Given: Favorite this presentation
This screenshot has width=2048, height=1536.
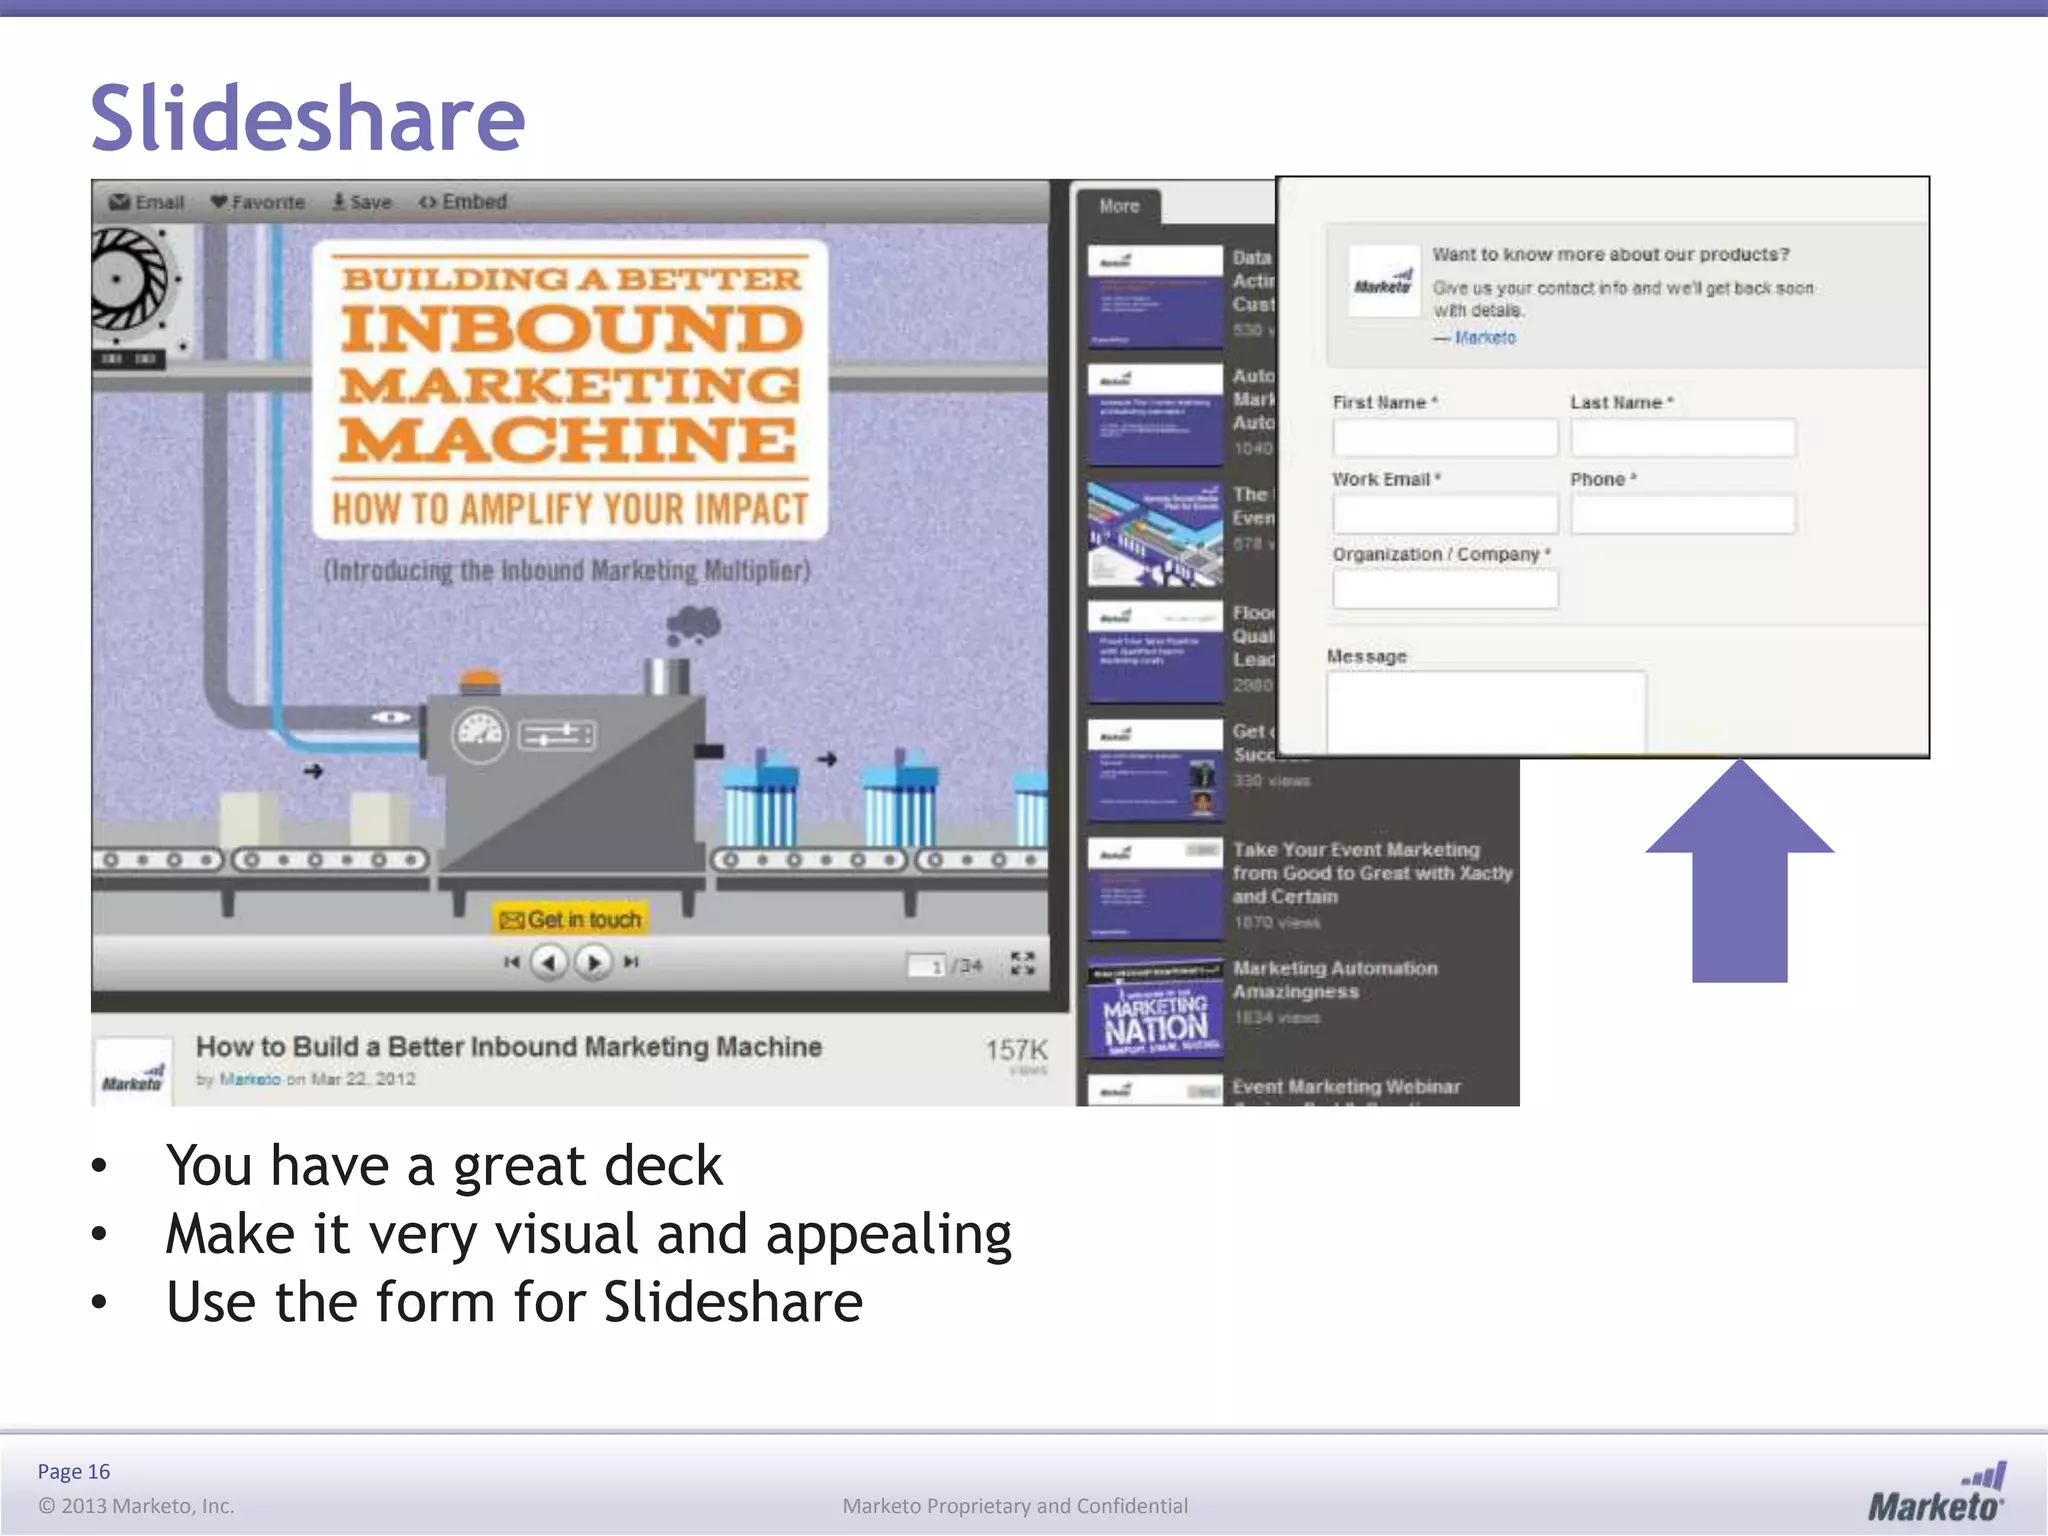Looking at the screenshot, I should pyautogui.click(x=257, y=202).
